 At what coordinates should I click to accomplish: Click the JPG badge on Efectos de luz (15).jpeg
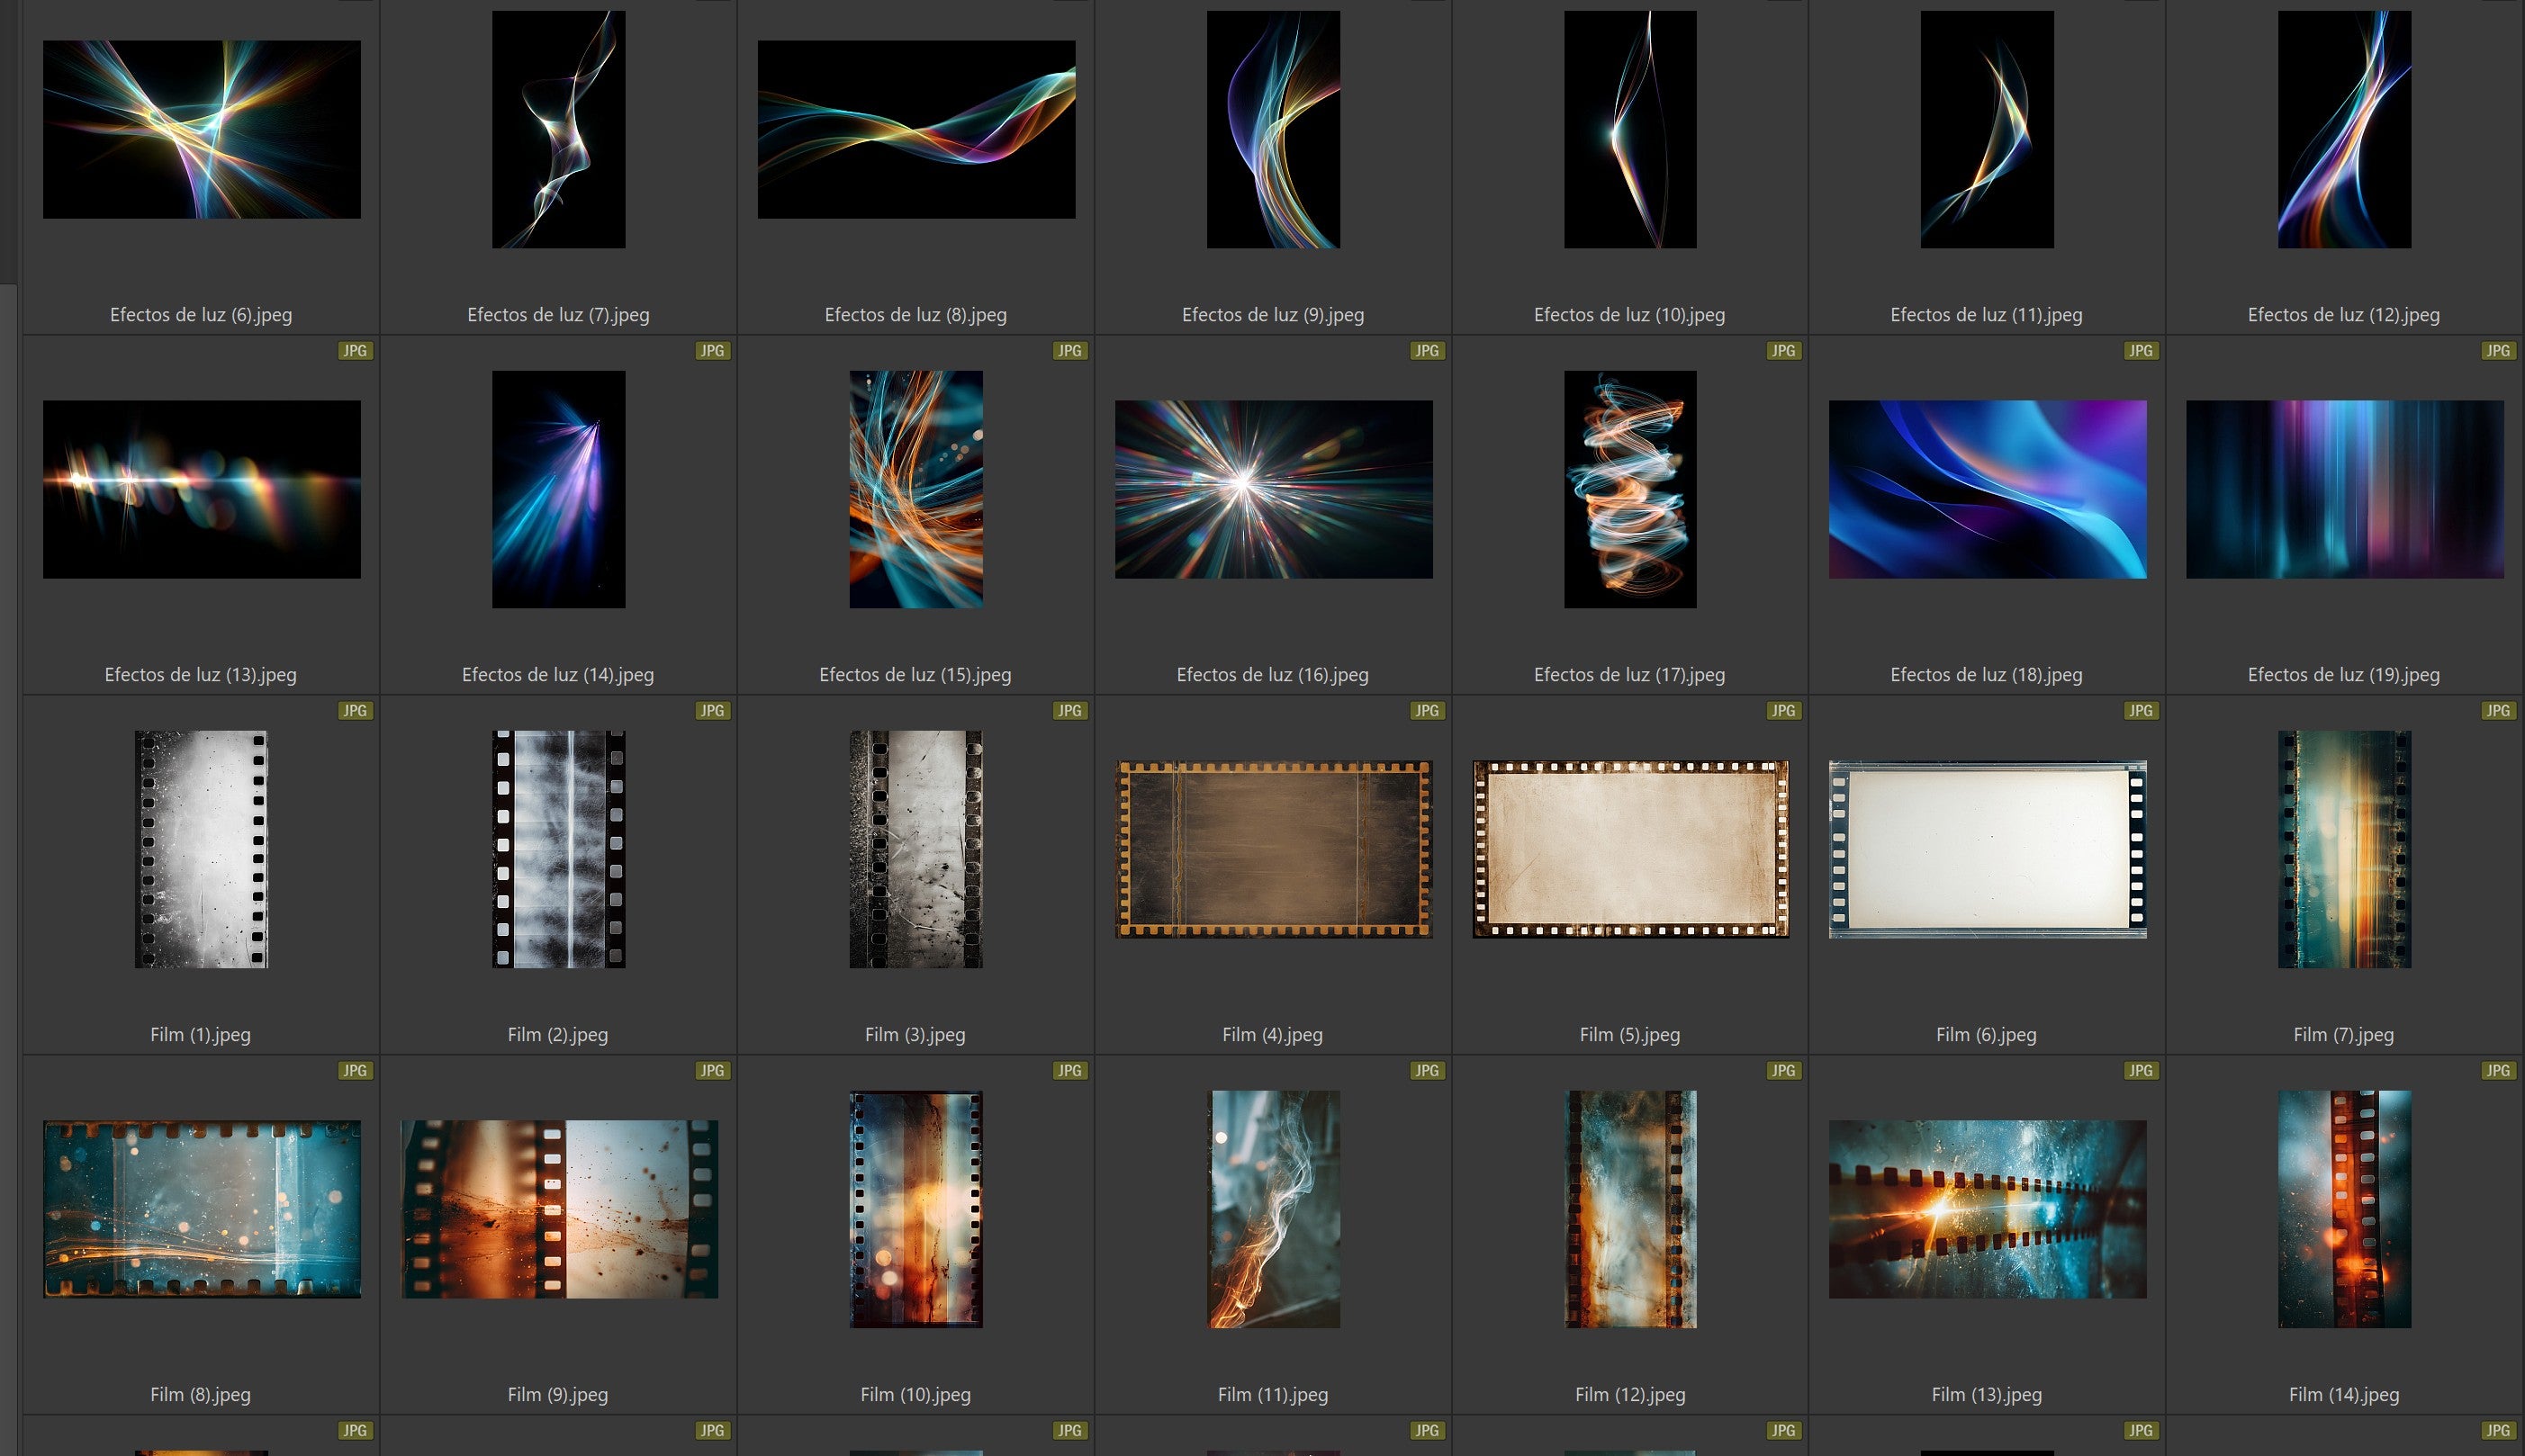coord(1070,351)
